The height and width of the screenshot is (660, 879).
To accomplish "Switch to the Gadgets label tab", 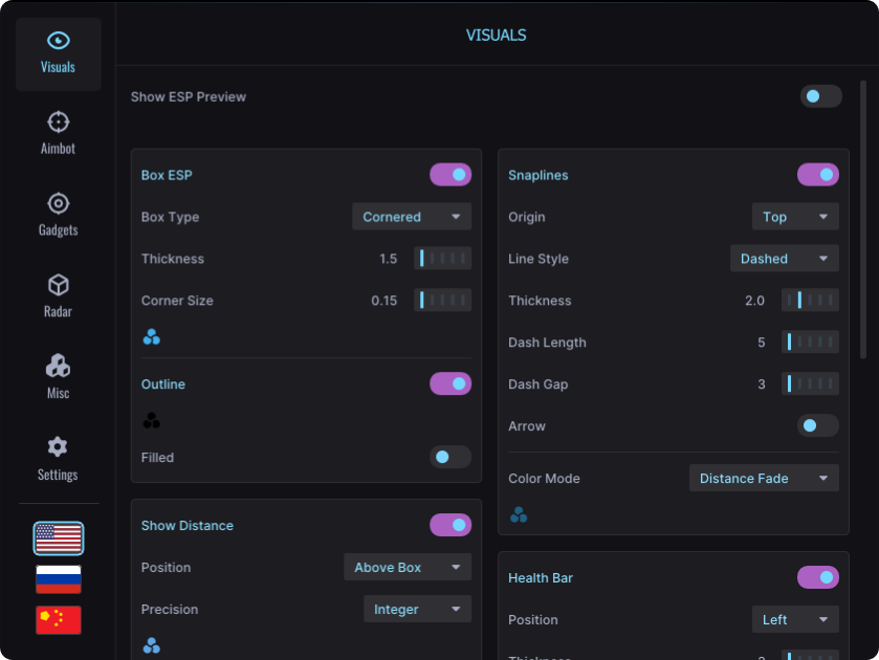I will point(58,230).
